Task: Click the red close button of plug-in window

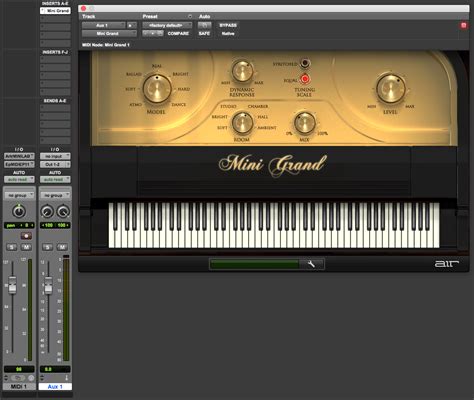Action: coord(84,8)
